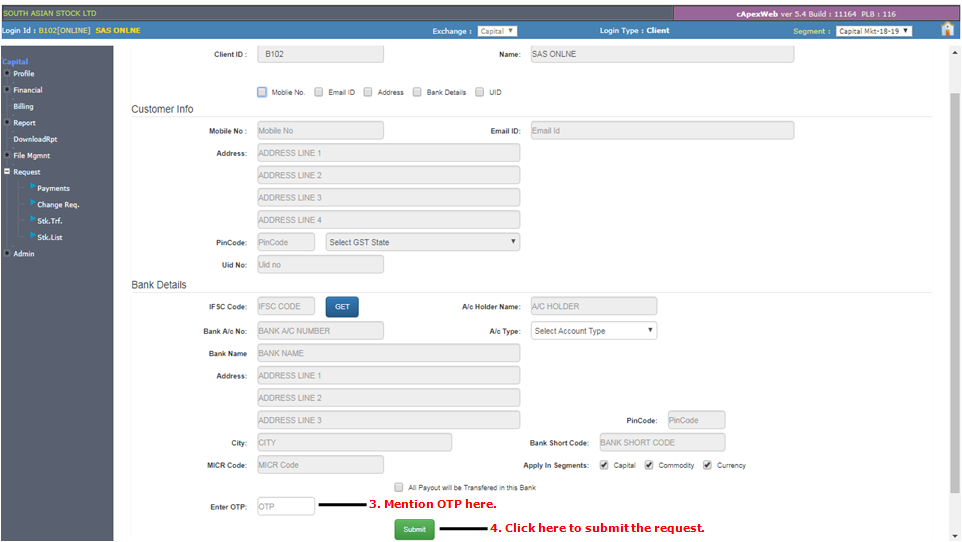The height and width of the screenshot is (542, 962).
Task: Click the scrollbar down arrow
Action: (955, 535)
